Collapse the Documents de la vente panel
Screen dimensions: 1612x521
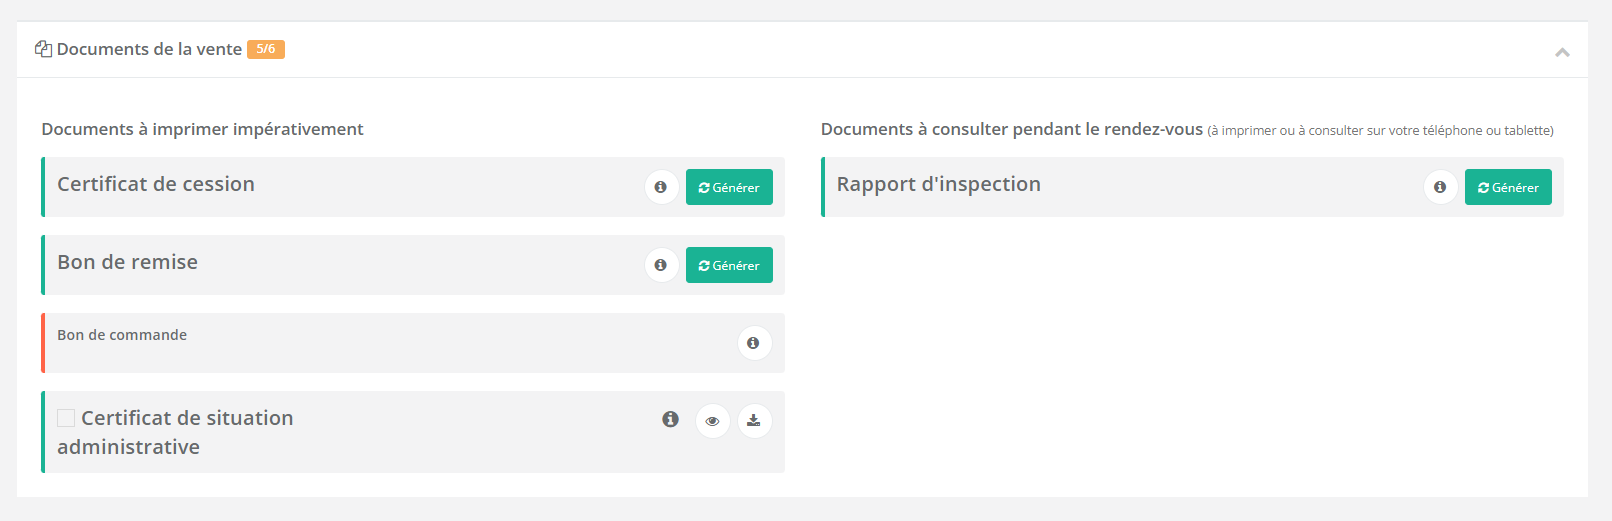pyautogui.click(x=1562, y=51)
